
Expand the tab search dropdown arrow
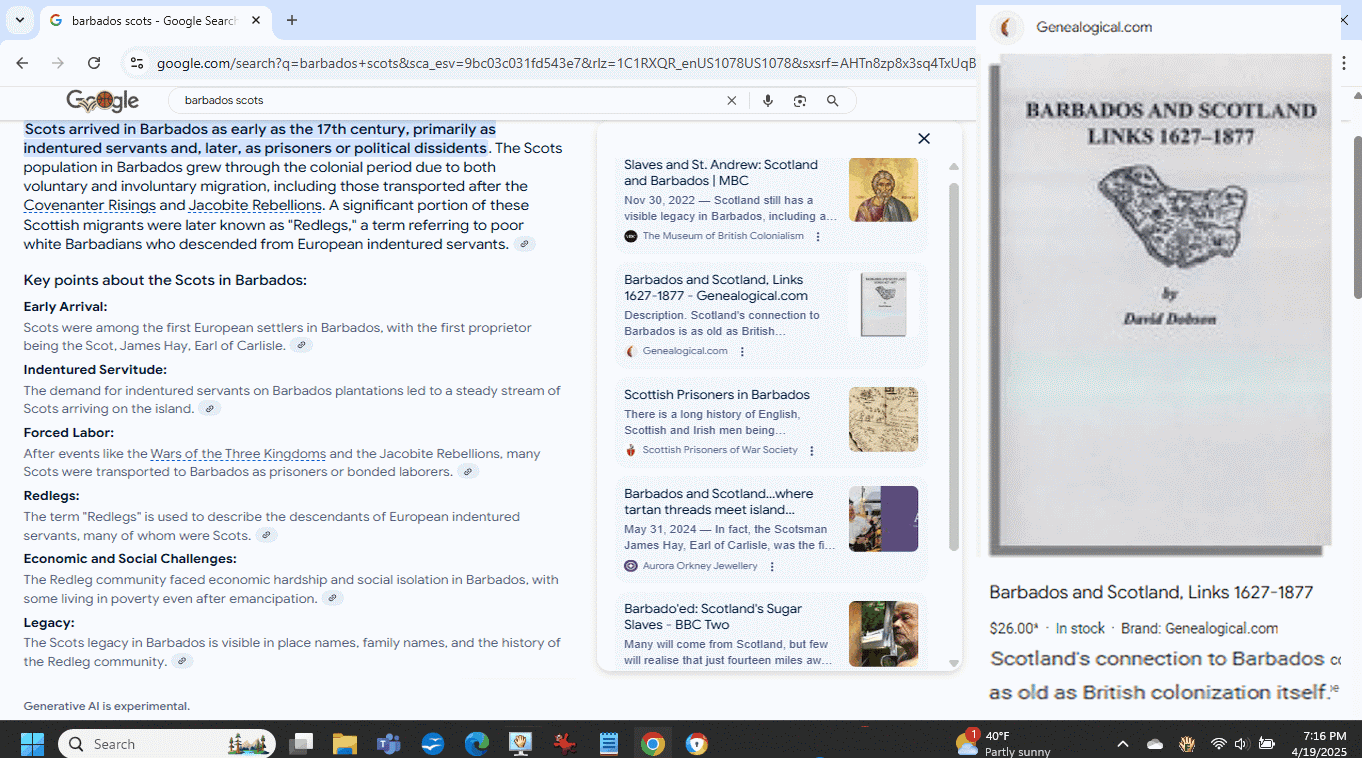click(19, 20)
